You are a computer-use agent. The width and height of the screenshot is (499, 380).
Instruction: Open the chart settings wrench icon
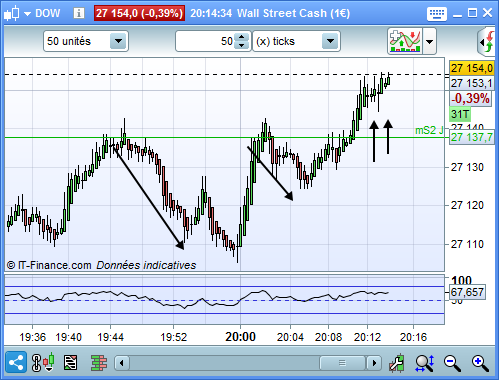397,363
